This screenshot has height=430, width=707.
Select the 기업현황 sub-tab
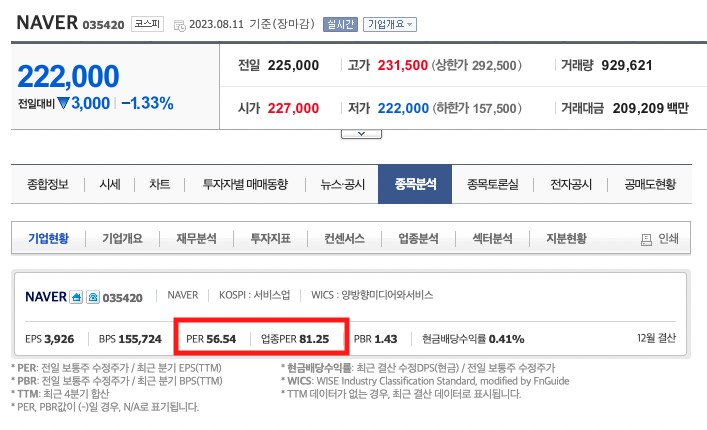49,238
